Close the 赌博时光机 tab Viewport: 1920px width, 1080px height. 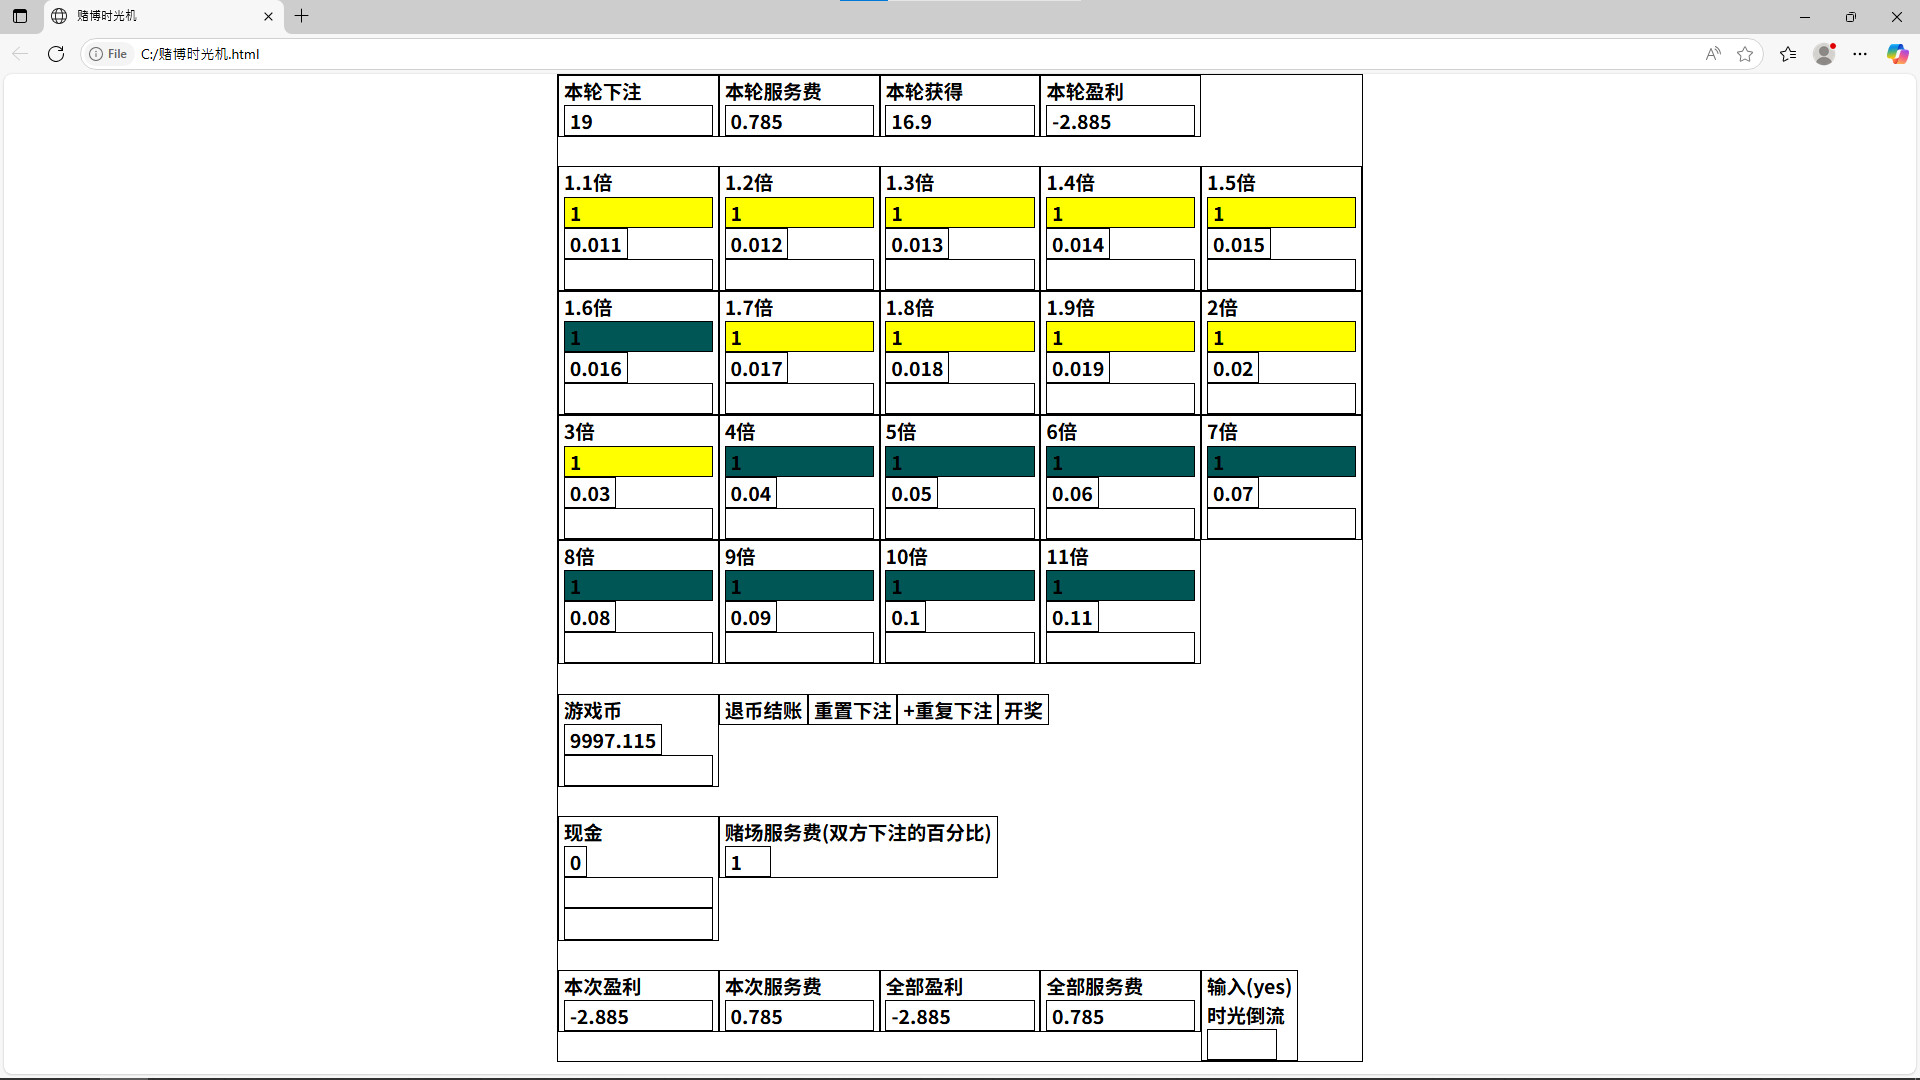(x=268, y=16)
